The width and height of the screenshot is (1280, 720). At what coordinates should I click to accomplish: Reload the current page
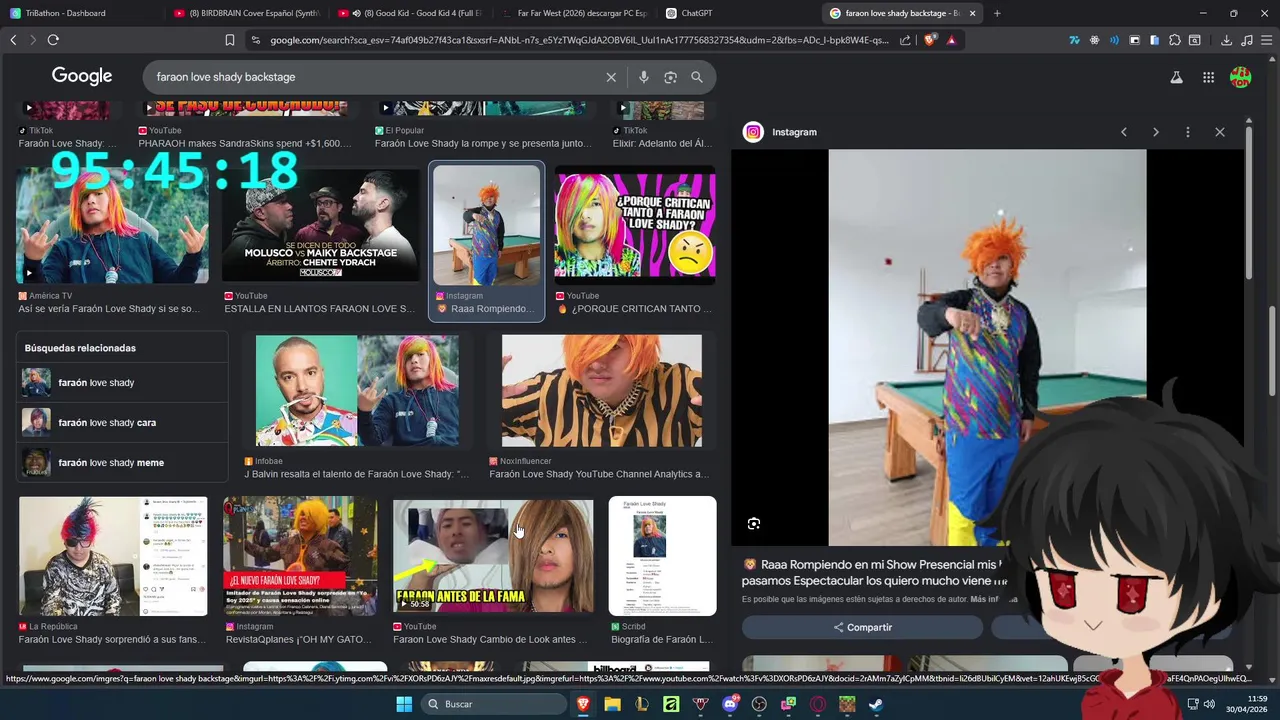pyautogui.click(x=53, y=40)
